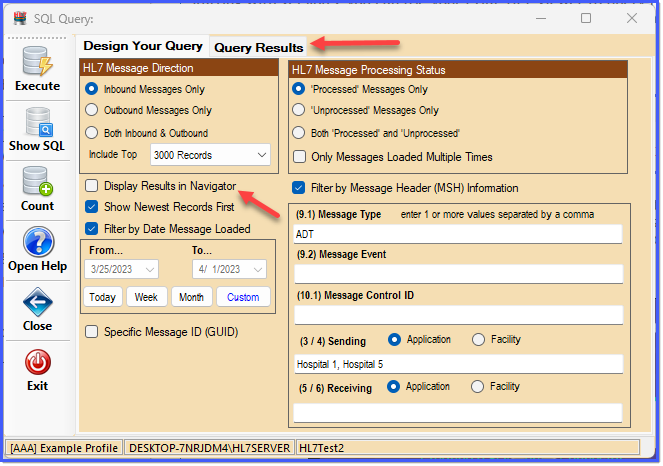Select Receiving Facility radio button
This screenshot has height=466, width=663.
pyautogui.click(x=478, y=387)
